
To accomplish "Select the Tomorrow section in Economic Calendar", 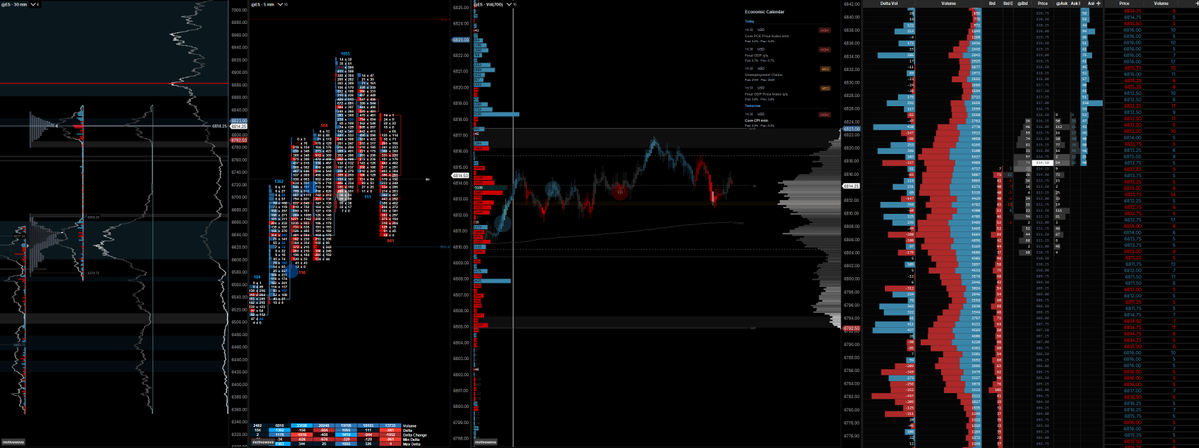I will [x=752, y=107].
